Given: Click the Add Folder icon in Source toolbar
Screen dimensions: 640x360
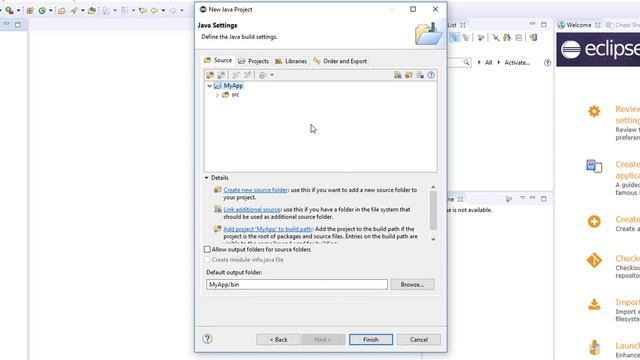Looking at the screenshot, I should (210, 75).
